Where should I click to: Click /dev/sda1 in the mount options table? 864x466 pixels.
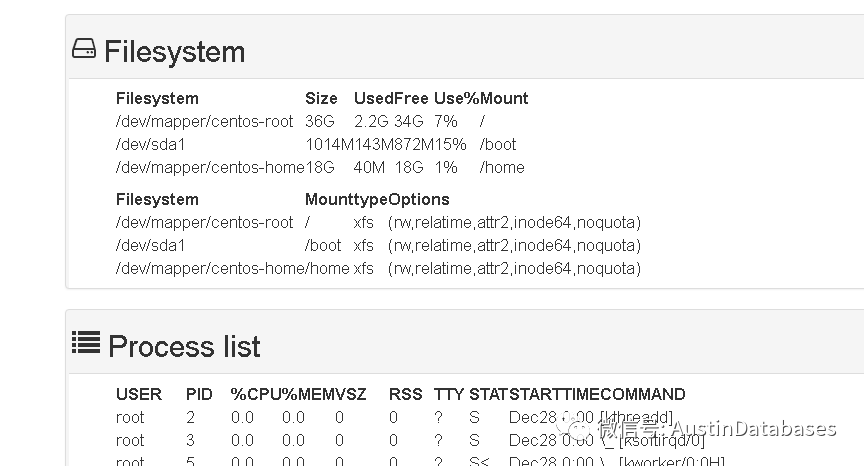coord(151,245)
